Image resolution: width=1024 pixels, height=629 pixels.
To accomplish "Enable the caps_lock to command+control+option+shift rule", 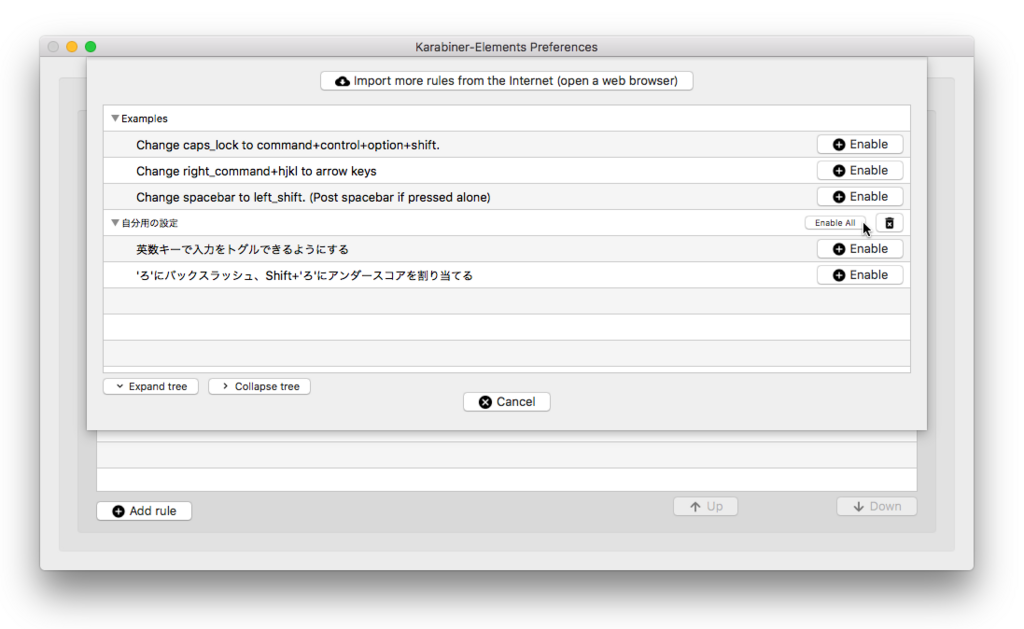I will point(859,144).
